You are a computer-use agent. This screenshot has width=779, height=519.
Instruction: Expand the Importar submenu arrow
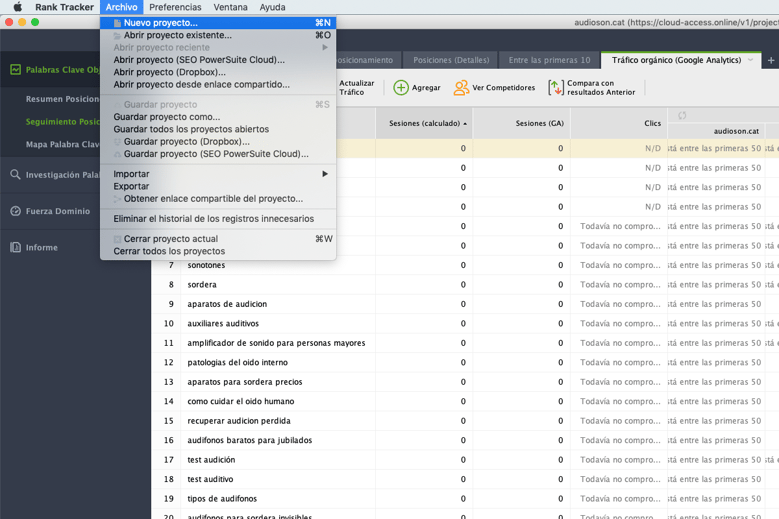325,174
